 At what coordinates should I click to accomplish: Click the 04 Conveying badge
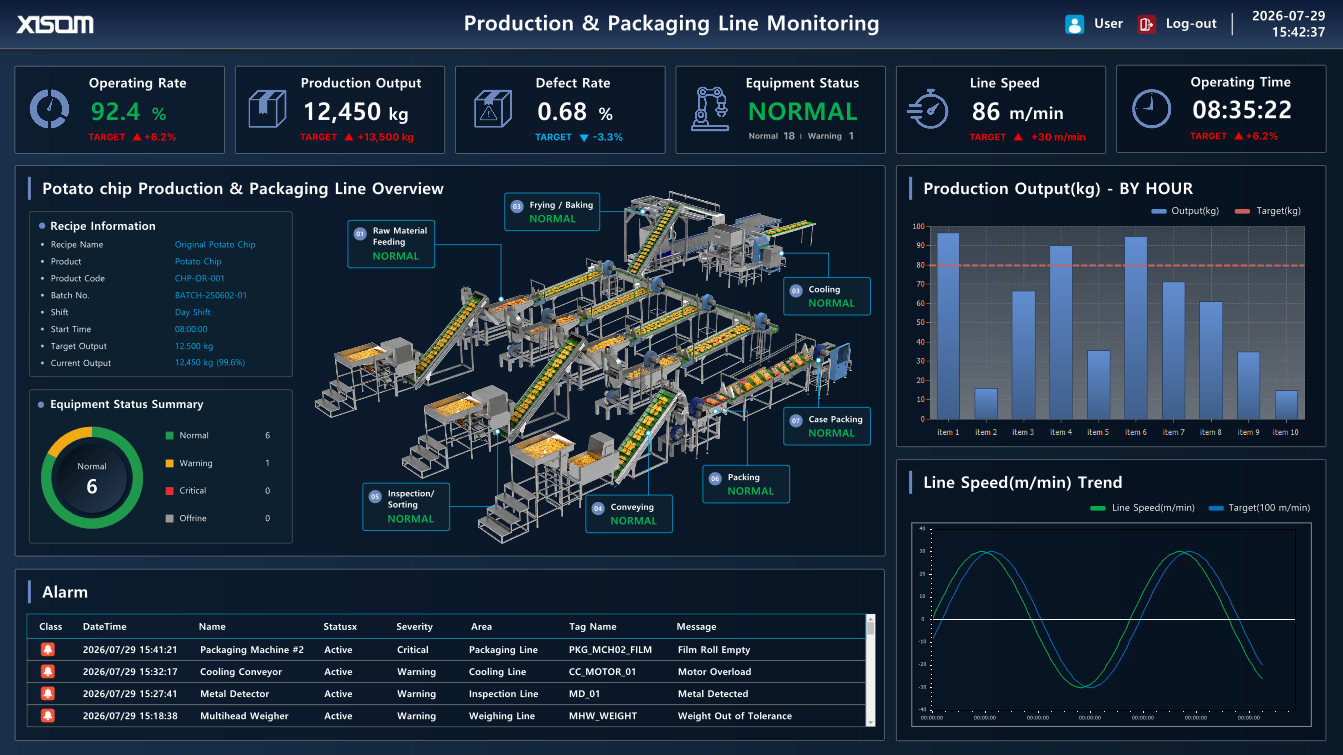point(598,508)
